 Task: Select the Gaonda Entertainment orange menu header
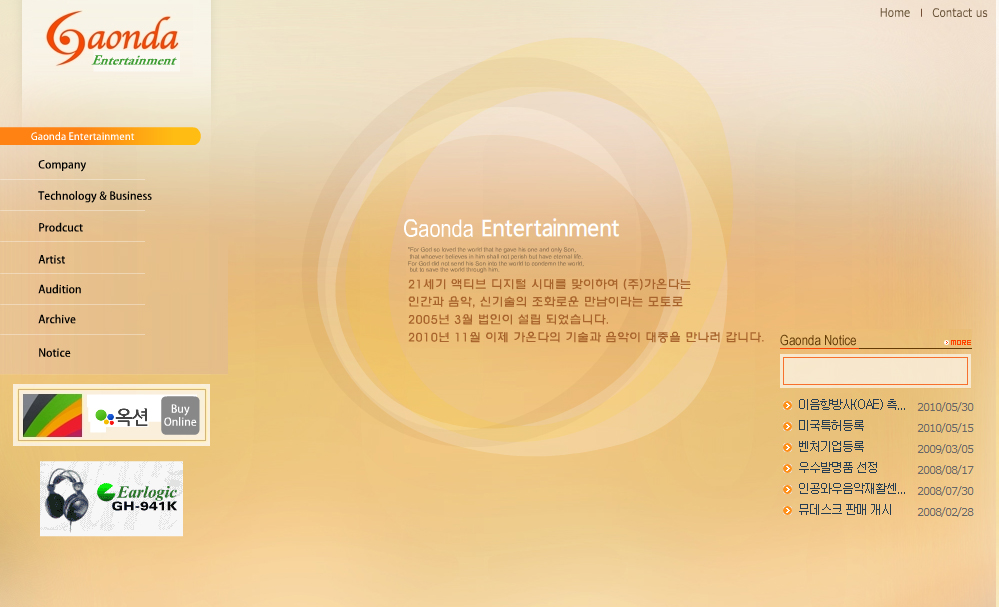tap(100, 136)
